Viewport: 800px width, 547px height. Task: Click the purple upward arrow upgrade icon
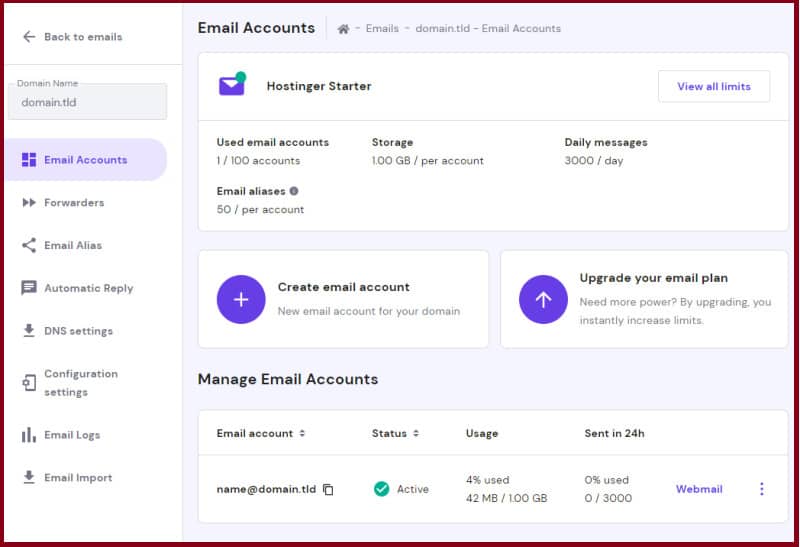(543, 300)
